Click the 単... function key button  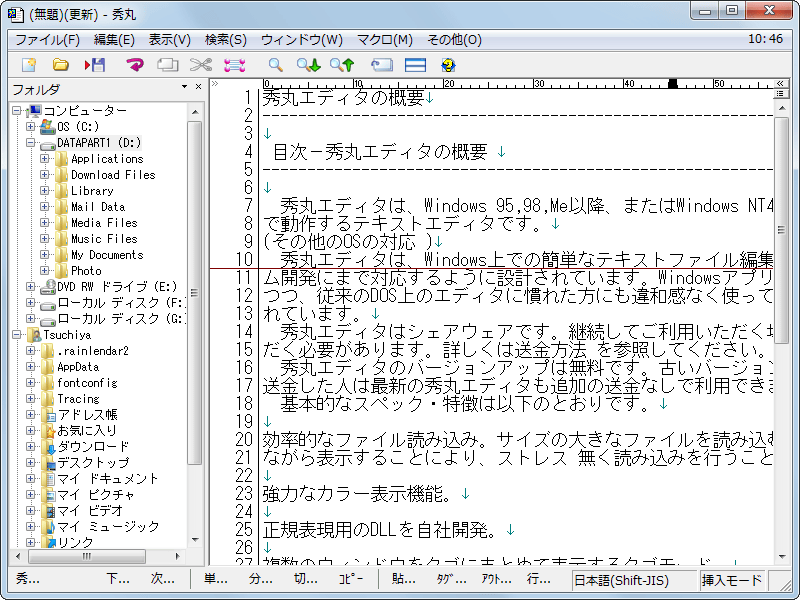215,579
